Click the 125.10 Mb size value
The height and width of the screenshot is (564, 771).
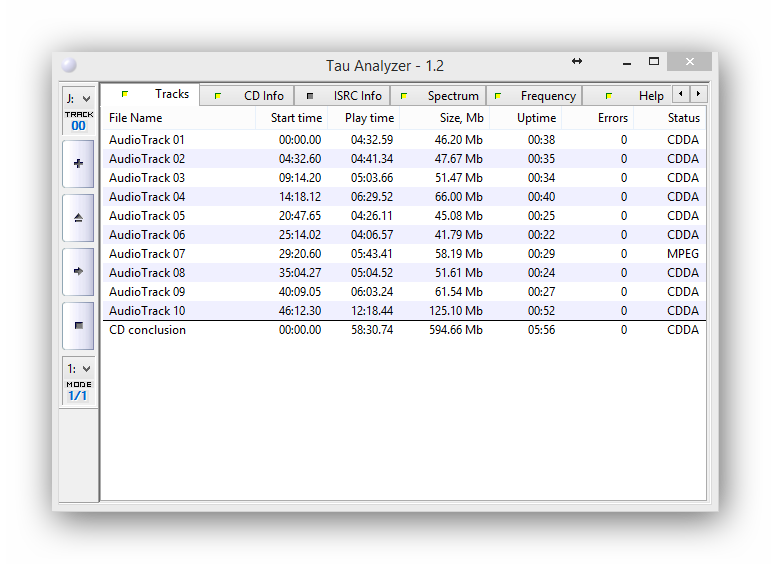click(455, 311)
